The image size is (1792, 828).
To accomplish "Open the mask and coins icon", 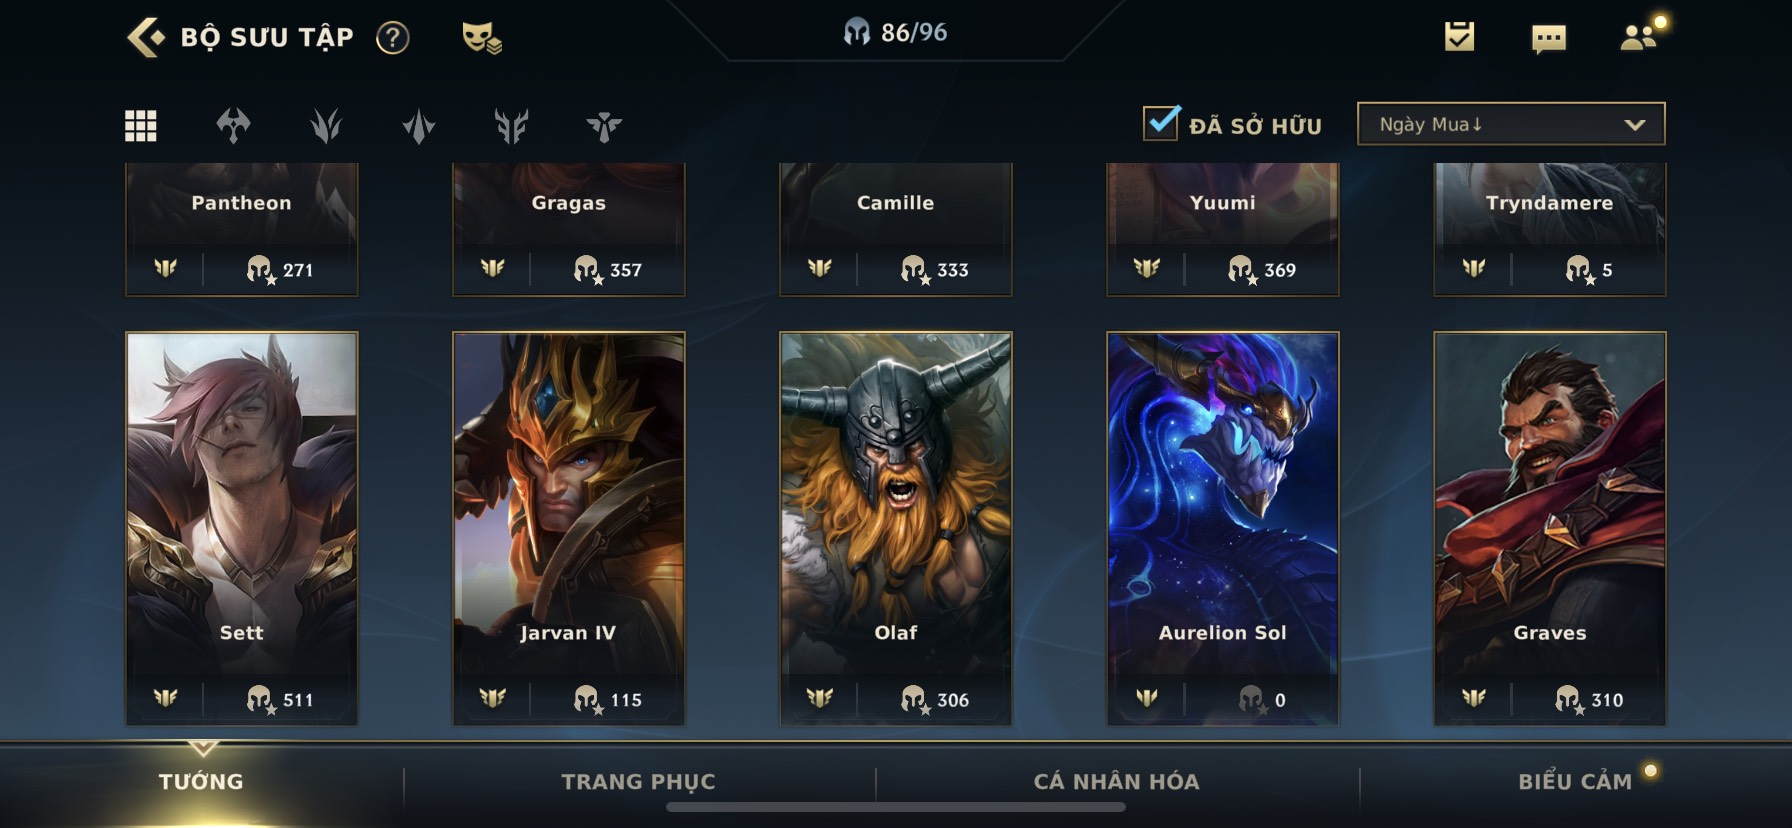I will 481,38.
